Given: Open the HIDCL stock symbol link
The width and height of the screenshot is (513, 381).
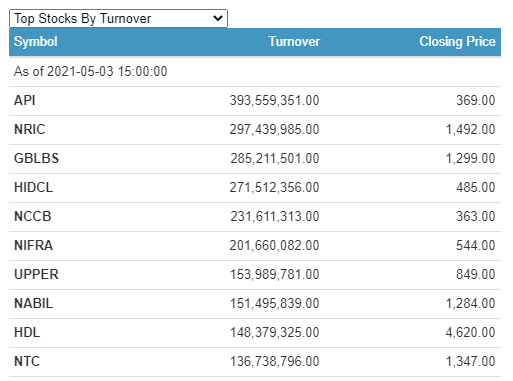Looking at the screenshot, I should (x=33, y=187).
